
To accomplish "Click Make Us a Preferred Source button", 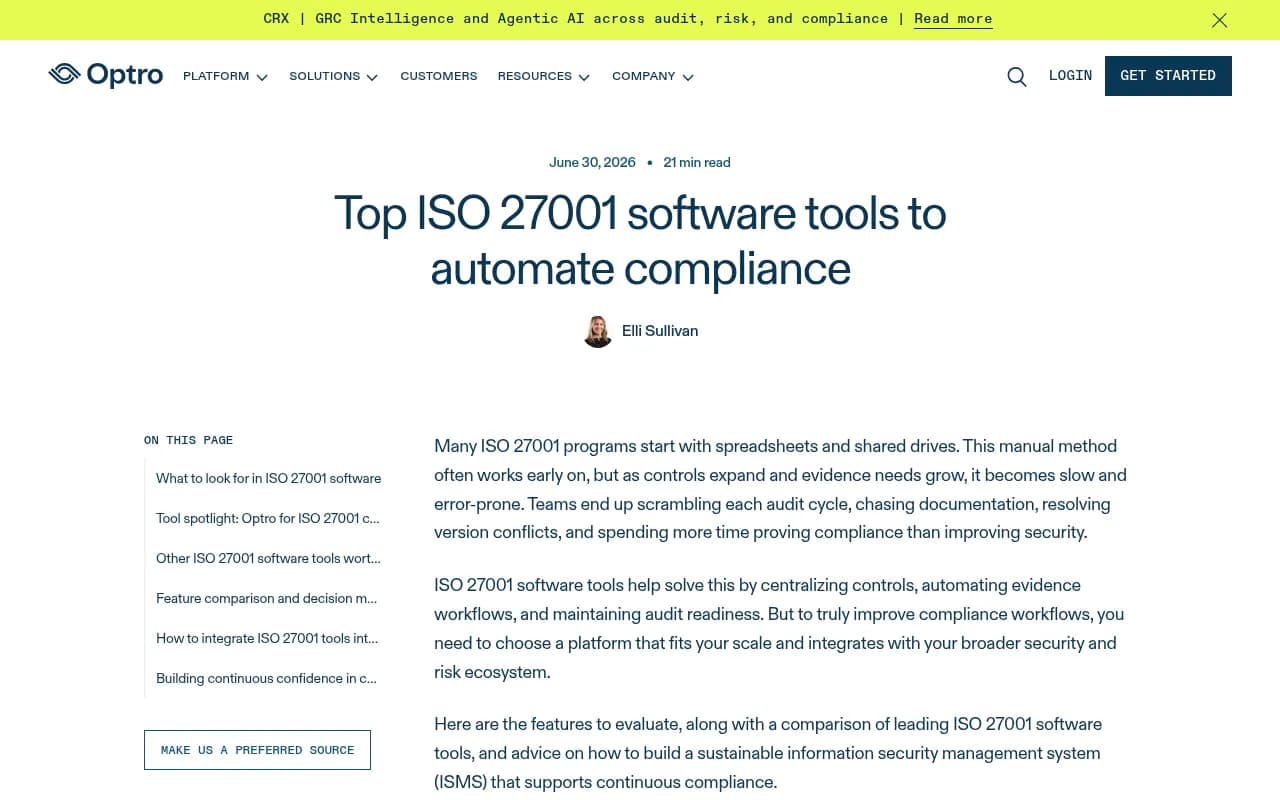I will tap(257, 750).
